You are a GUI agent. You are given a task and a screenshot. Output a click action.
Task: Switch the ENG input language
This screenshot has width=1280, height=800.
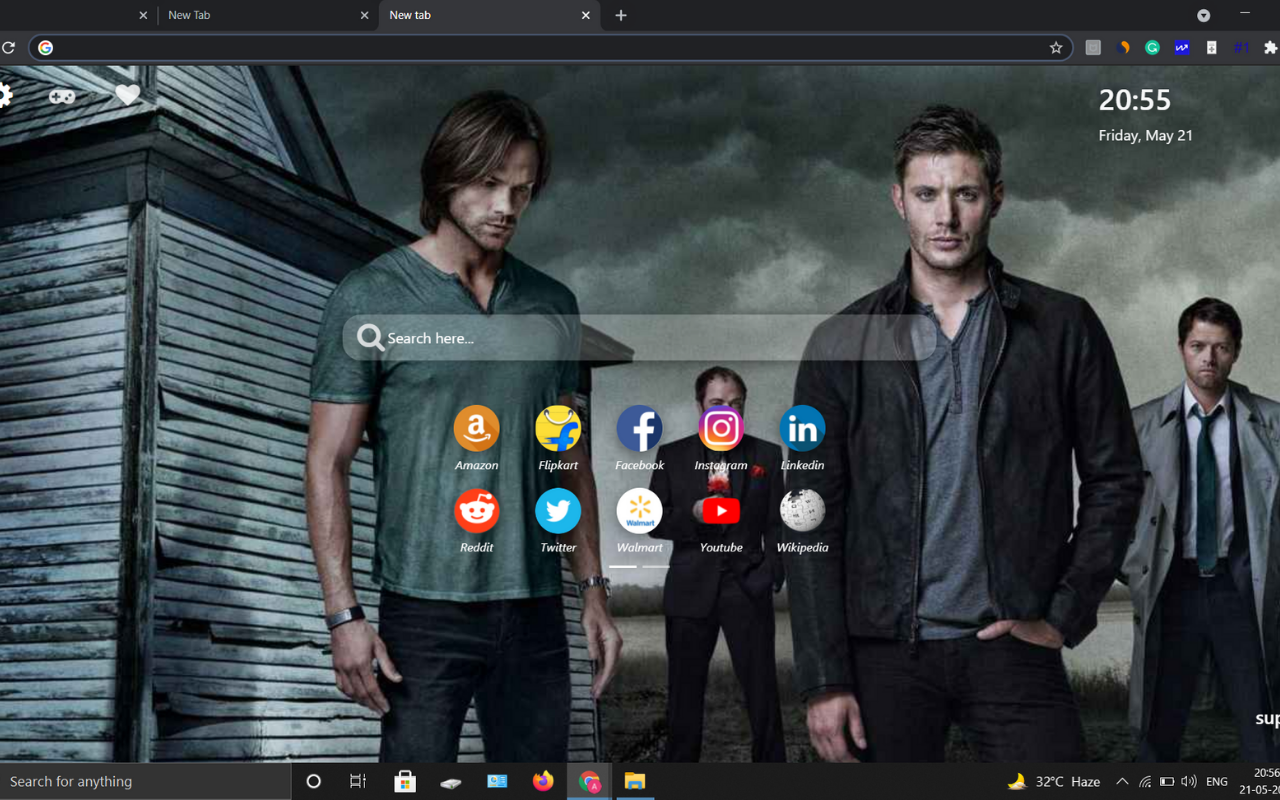(x=1217, y=781)
